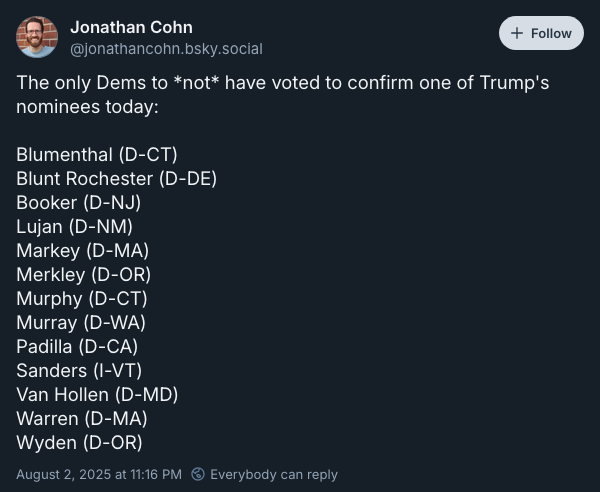This screenshot has width=600, height=492.
Task: Click the plus icon in Follow button
Action: point(517,33)
